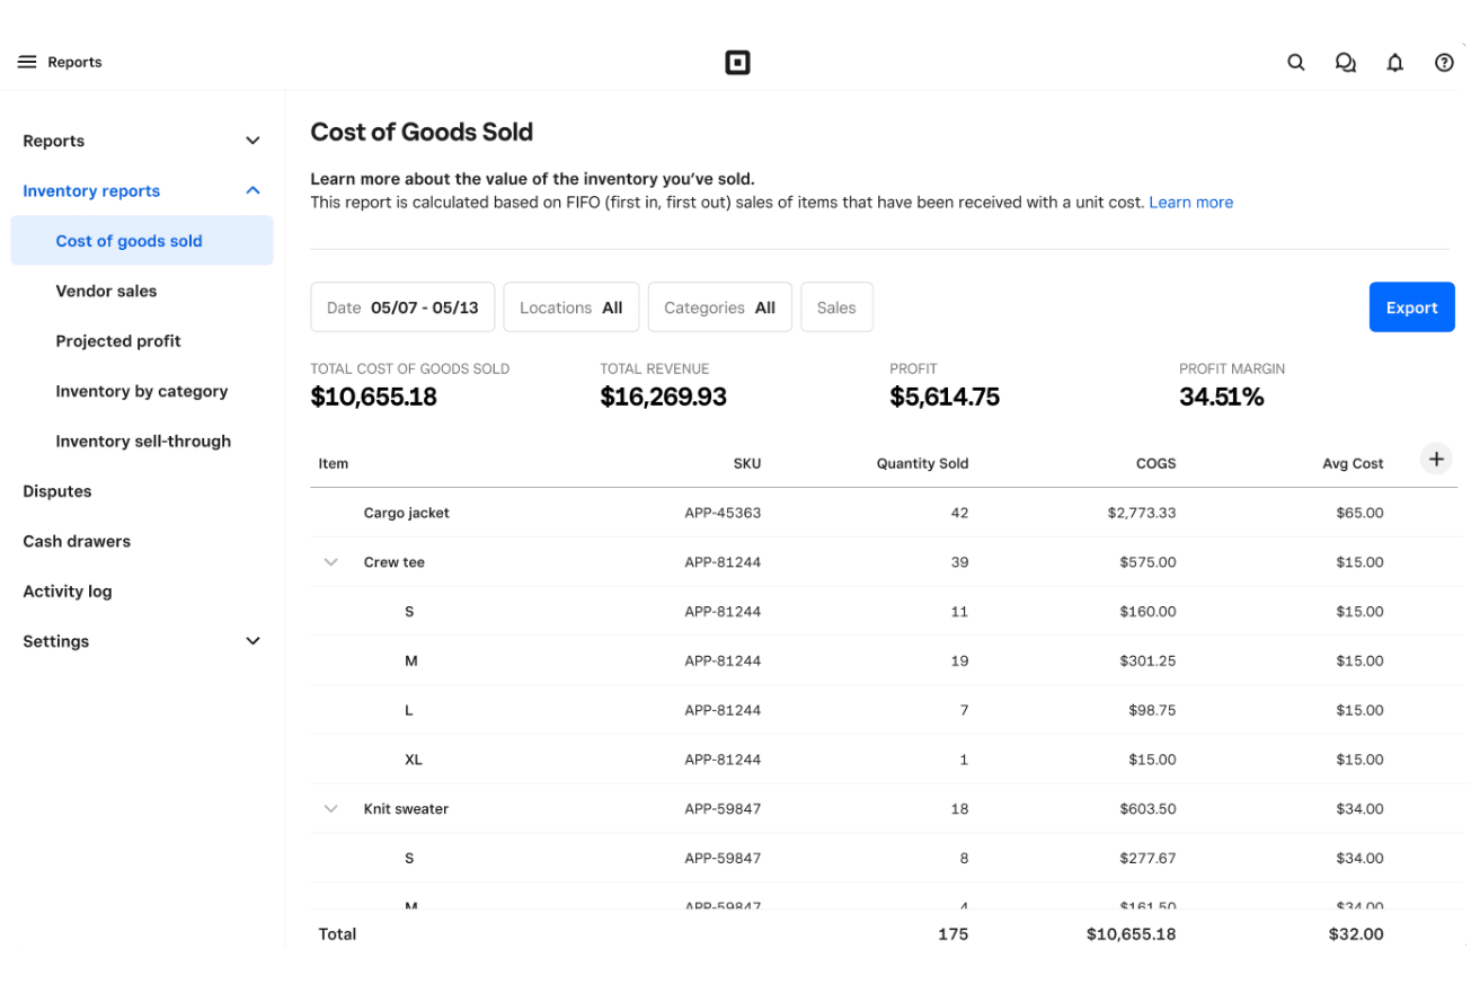The height and width of the screenshot is (987, 1480).
Task: Change the date range filter
Action: click(x=402, y=307)
